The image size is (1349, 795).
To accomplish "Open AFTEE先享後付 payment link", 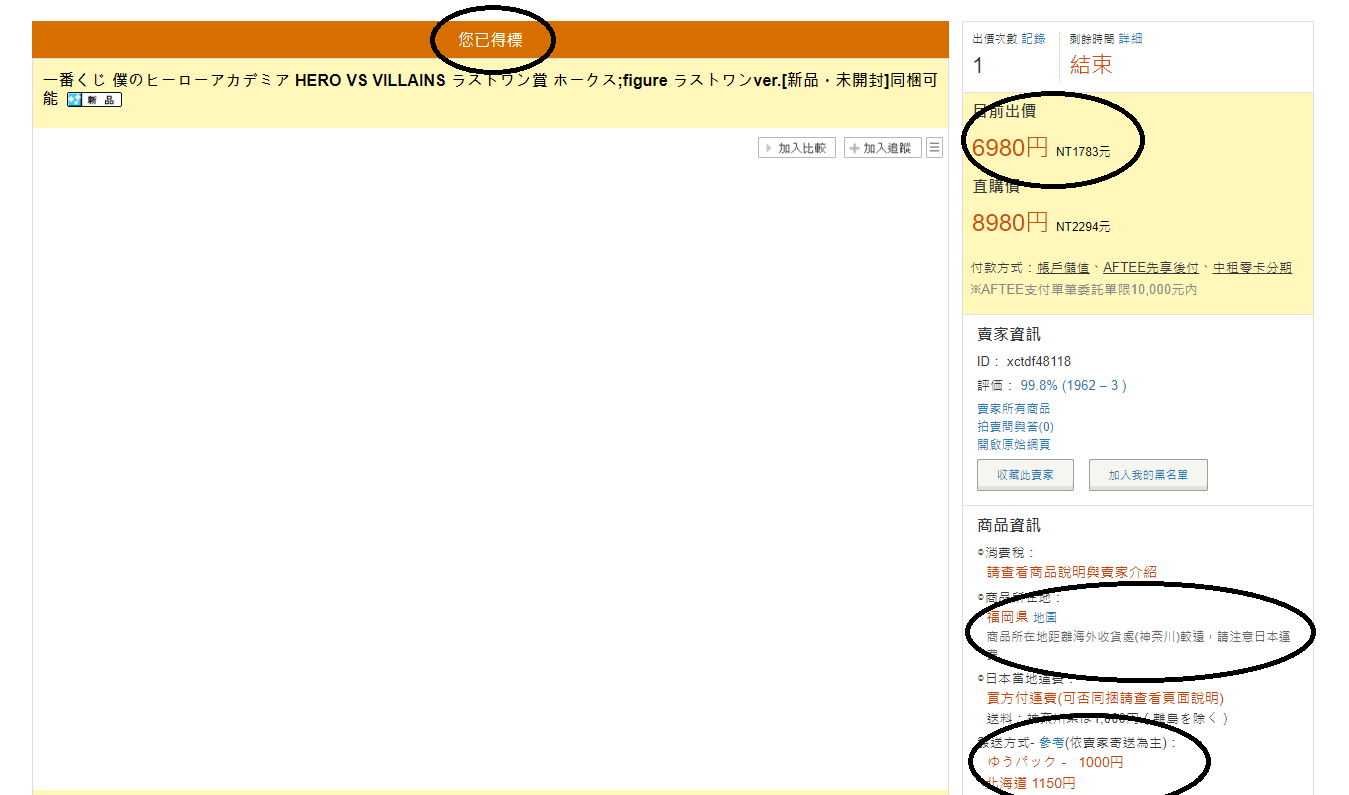I will point(1150,268).
